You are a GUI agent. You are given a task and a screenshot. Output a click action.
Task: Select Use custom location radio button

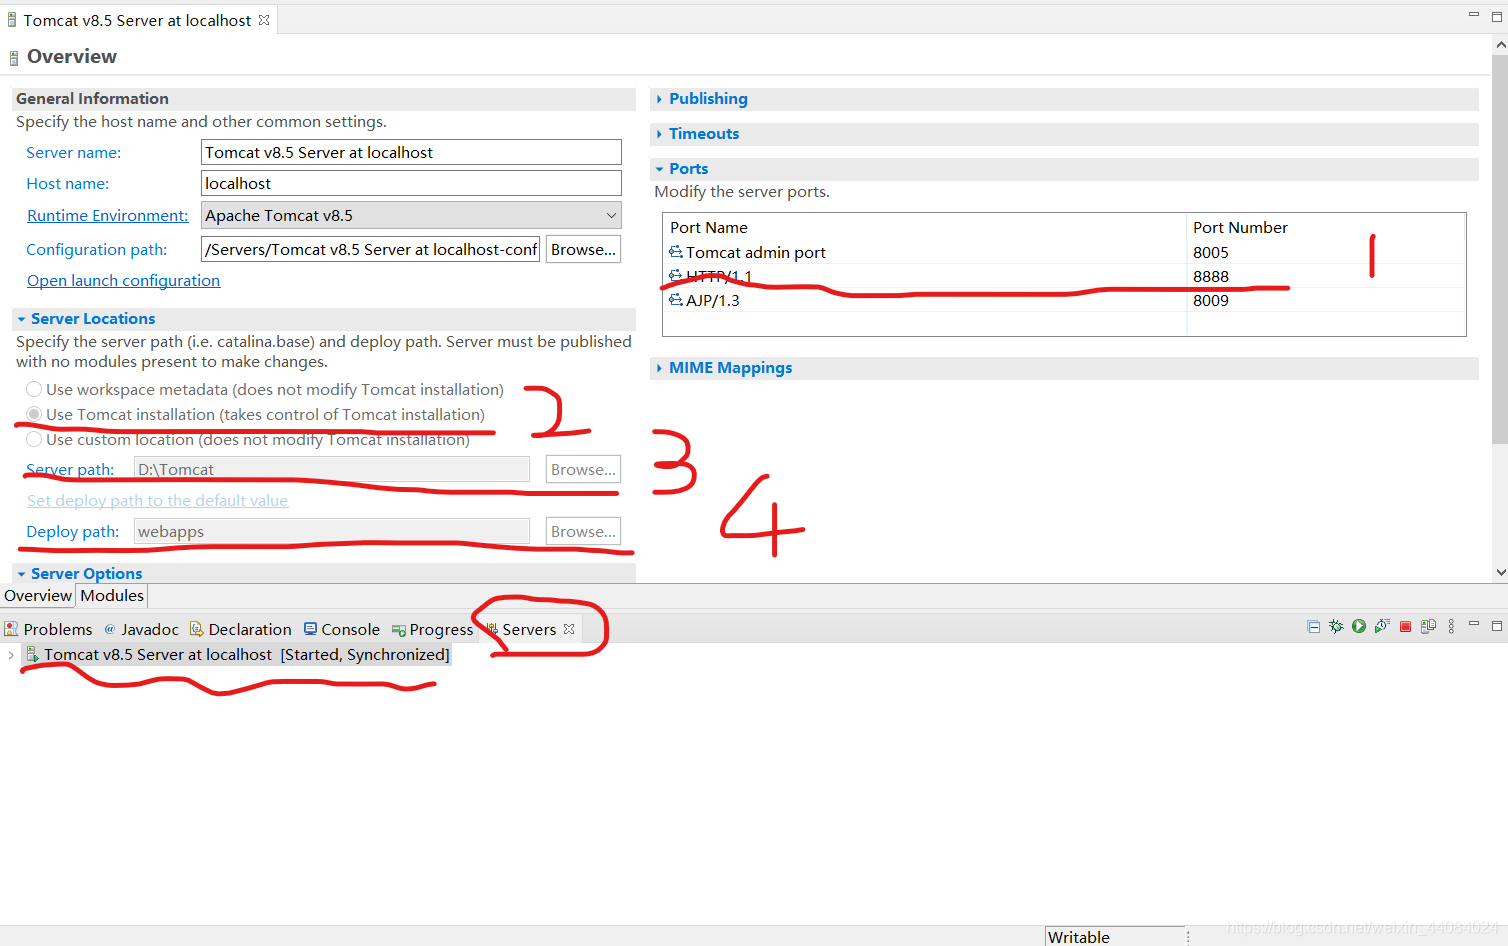pyautogui.click(x=34, y=439)
